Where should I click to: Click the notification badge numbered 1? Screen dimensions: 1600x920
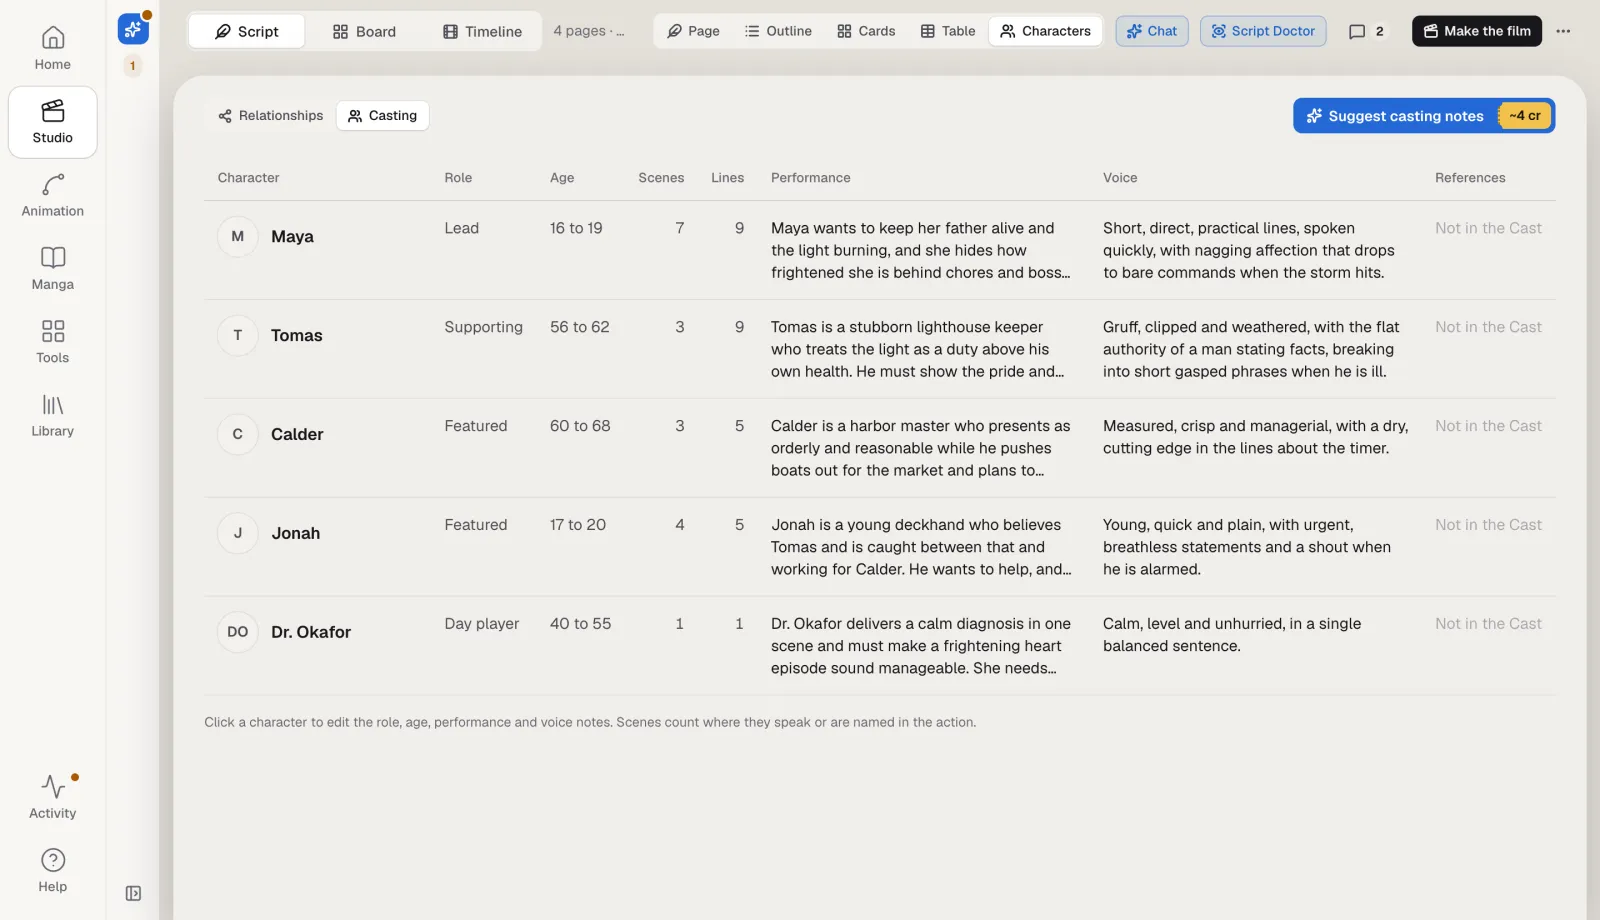pos(132,66)
